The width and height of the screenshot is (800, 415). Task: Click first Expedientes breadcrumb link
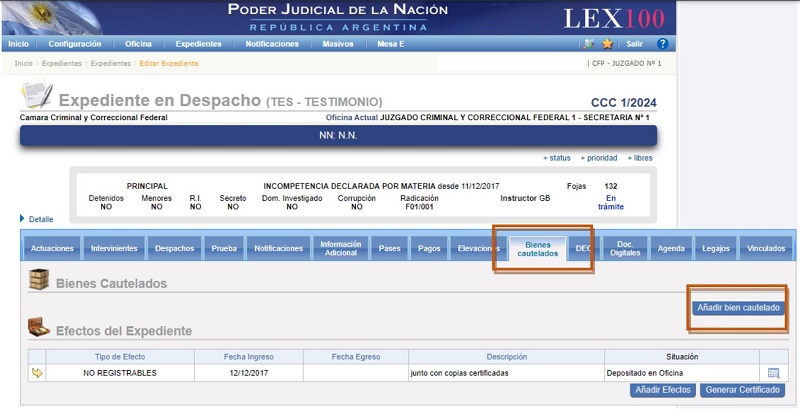pos(62,63)
